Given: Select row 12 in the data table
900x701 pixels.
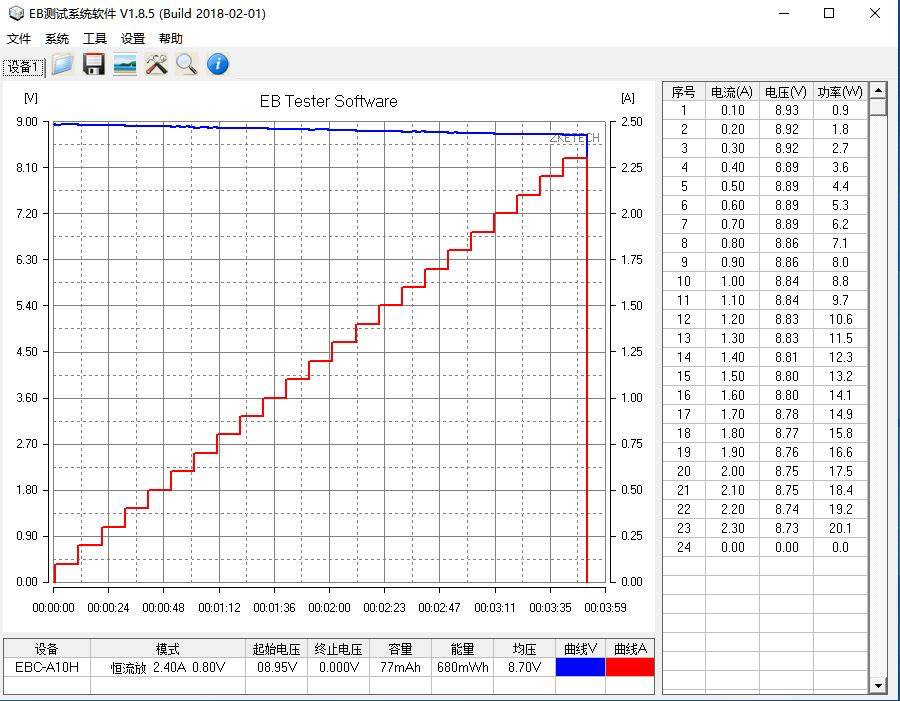Looking at the screenshot, I should coord(764,319).
